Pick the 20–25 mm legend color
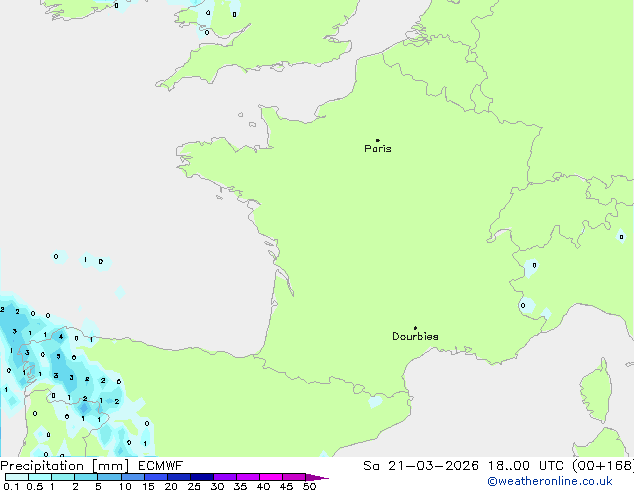This screenshot has width=634, height=490. pyautogui.click(x=179, y=477)
